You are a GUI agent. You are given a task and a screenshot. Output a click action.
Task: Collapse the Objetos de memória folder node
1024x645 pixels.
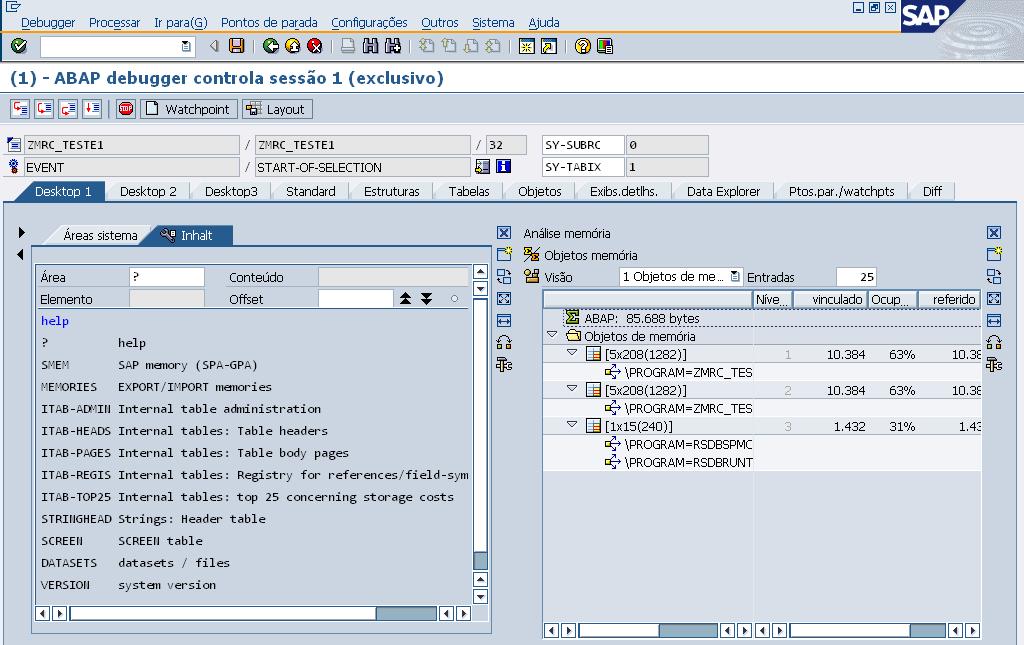click(x=553, y=336)
